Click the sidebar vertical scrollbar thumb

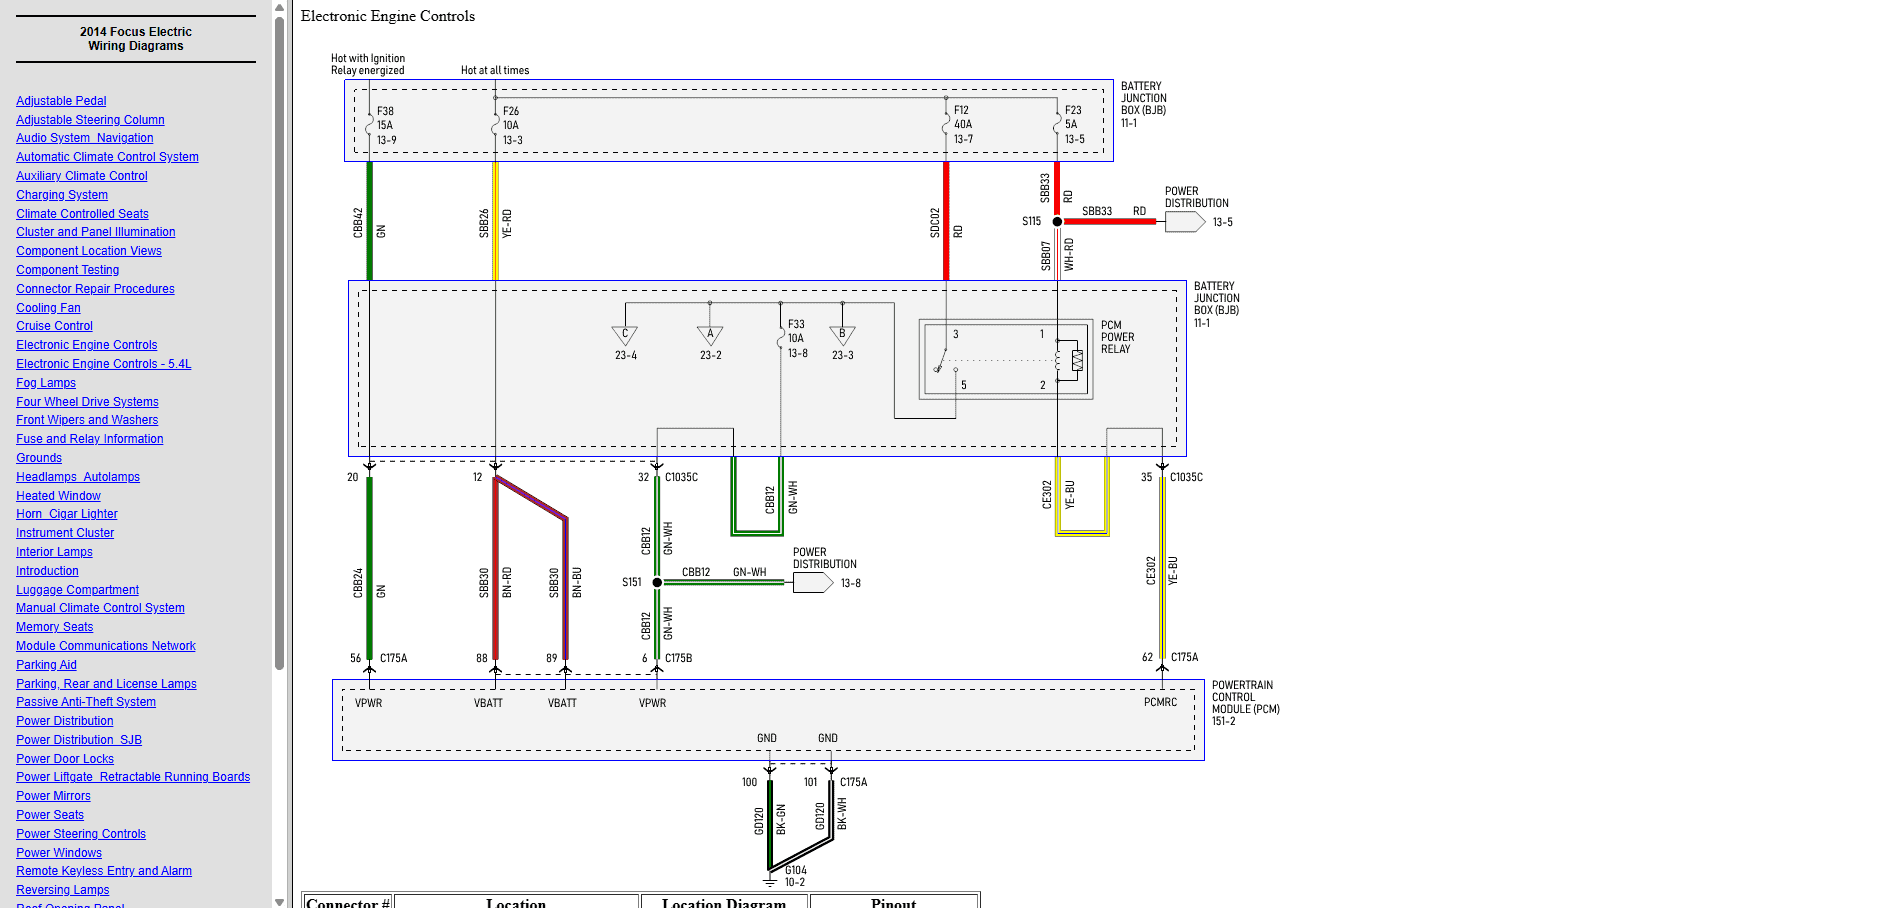279,340
